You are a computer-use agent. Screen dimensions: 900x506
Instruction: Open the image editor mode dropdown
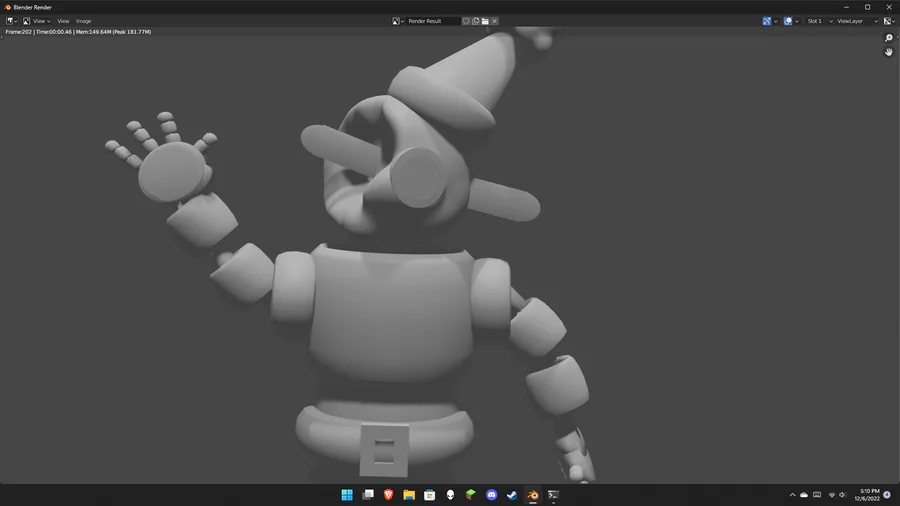click(x=26, y=21)
